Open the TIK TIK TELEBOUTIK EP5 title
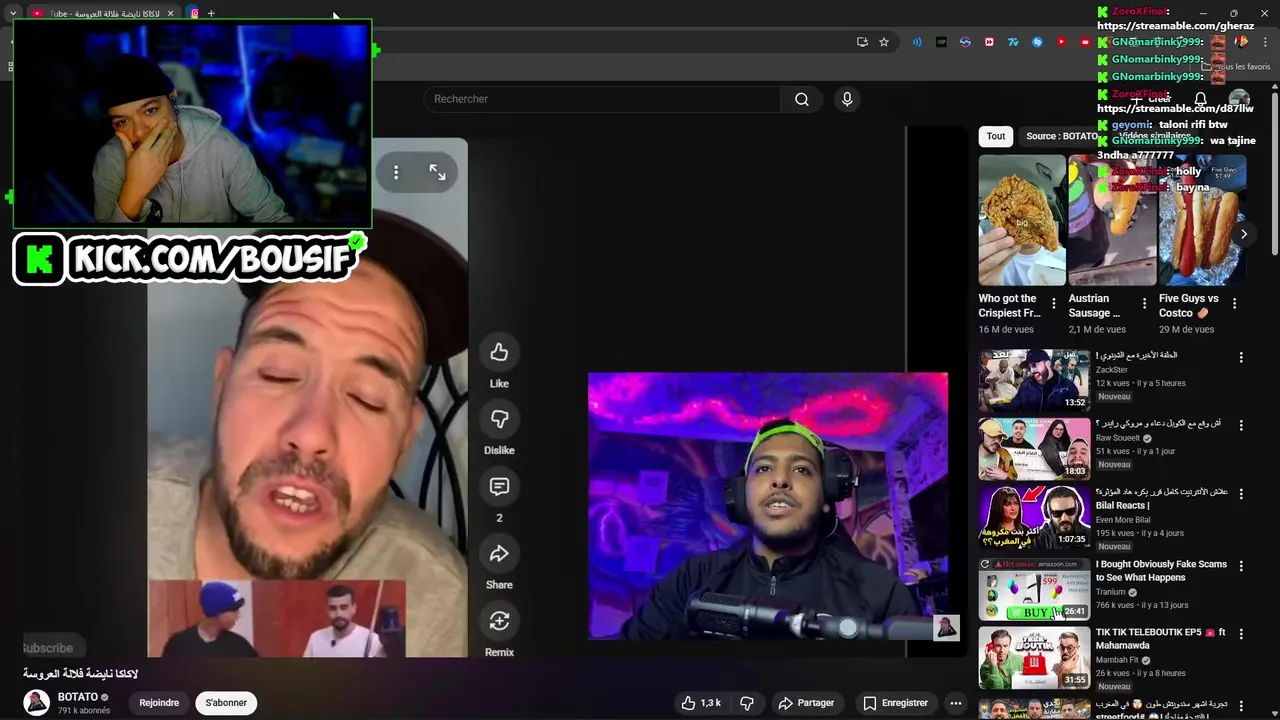The height and width of the screenshot is (720, 1280). pyautogui.click(x=1160, y=639)
